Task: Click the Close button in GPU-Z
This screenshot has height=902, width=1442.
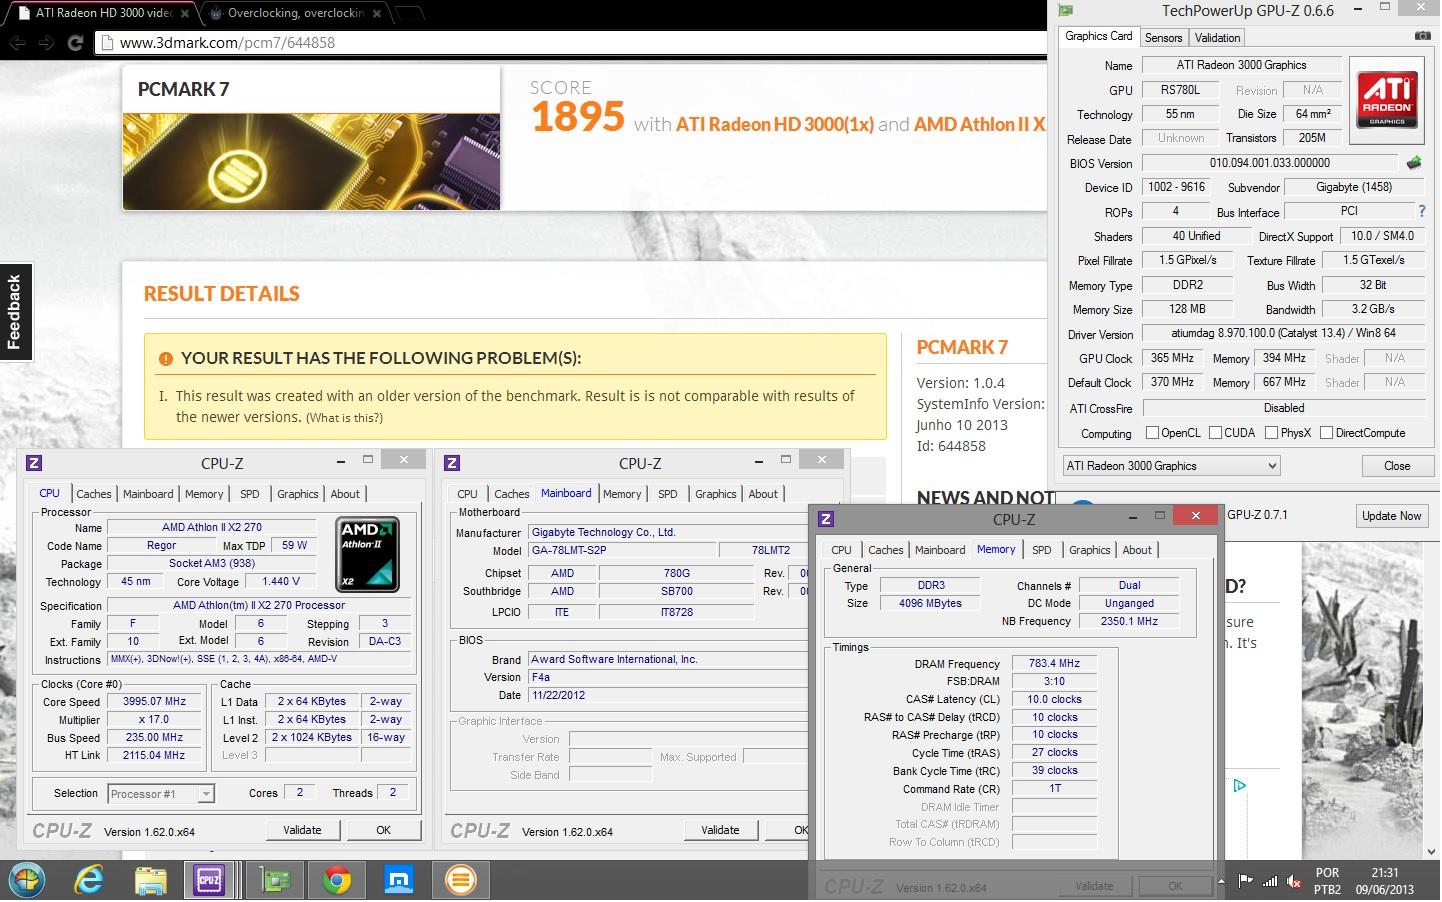Action: click(1397, 466)
